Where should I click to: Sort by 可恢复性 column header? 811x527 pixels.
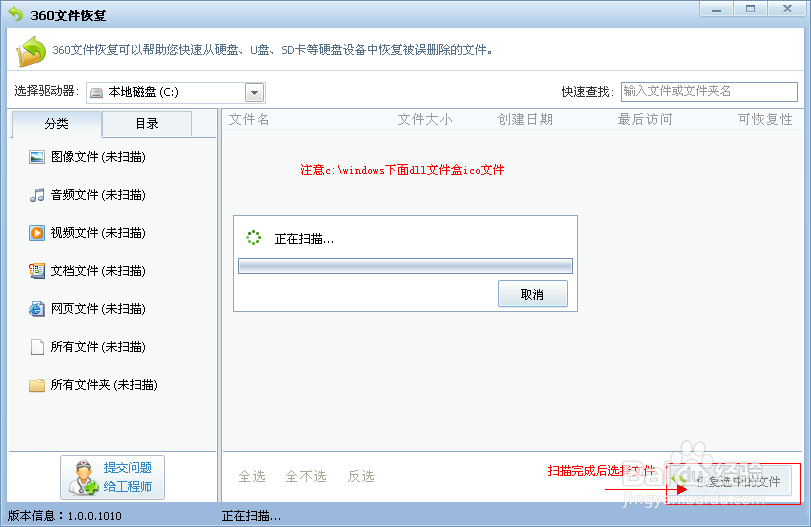tap(765, 119)
